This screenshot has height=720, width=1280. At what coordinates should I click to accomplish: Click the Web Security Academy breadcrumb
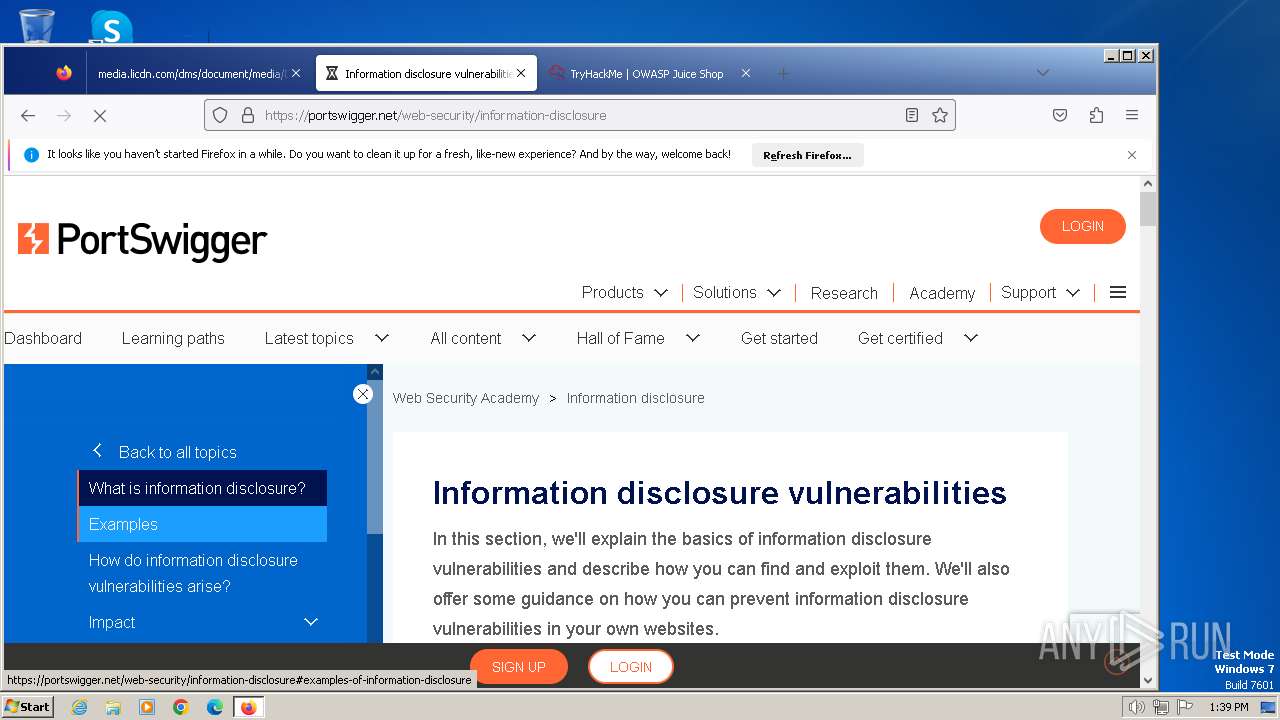tap(466, 398)
